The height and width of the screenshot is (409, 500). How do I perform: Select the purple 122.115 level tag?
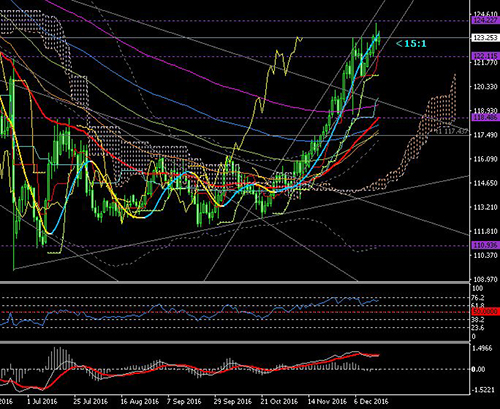pos(485,56)
